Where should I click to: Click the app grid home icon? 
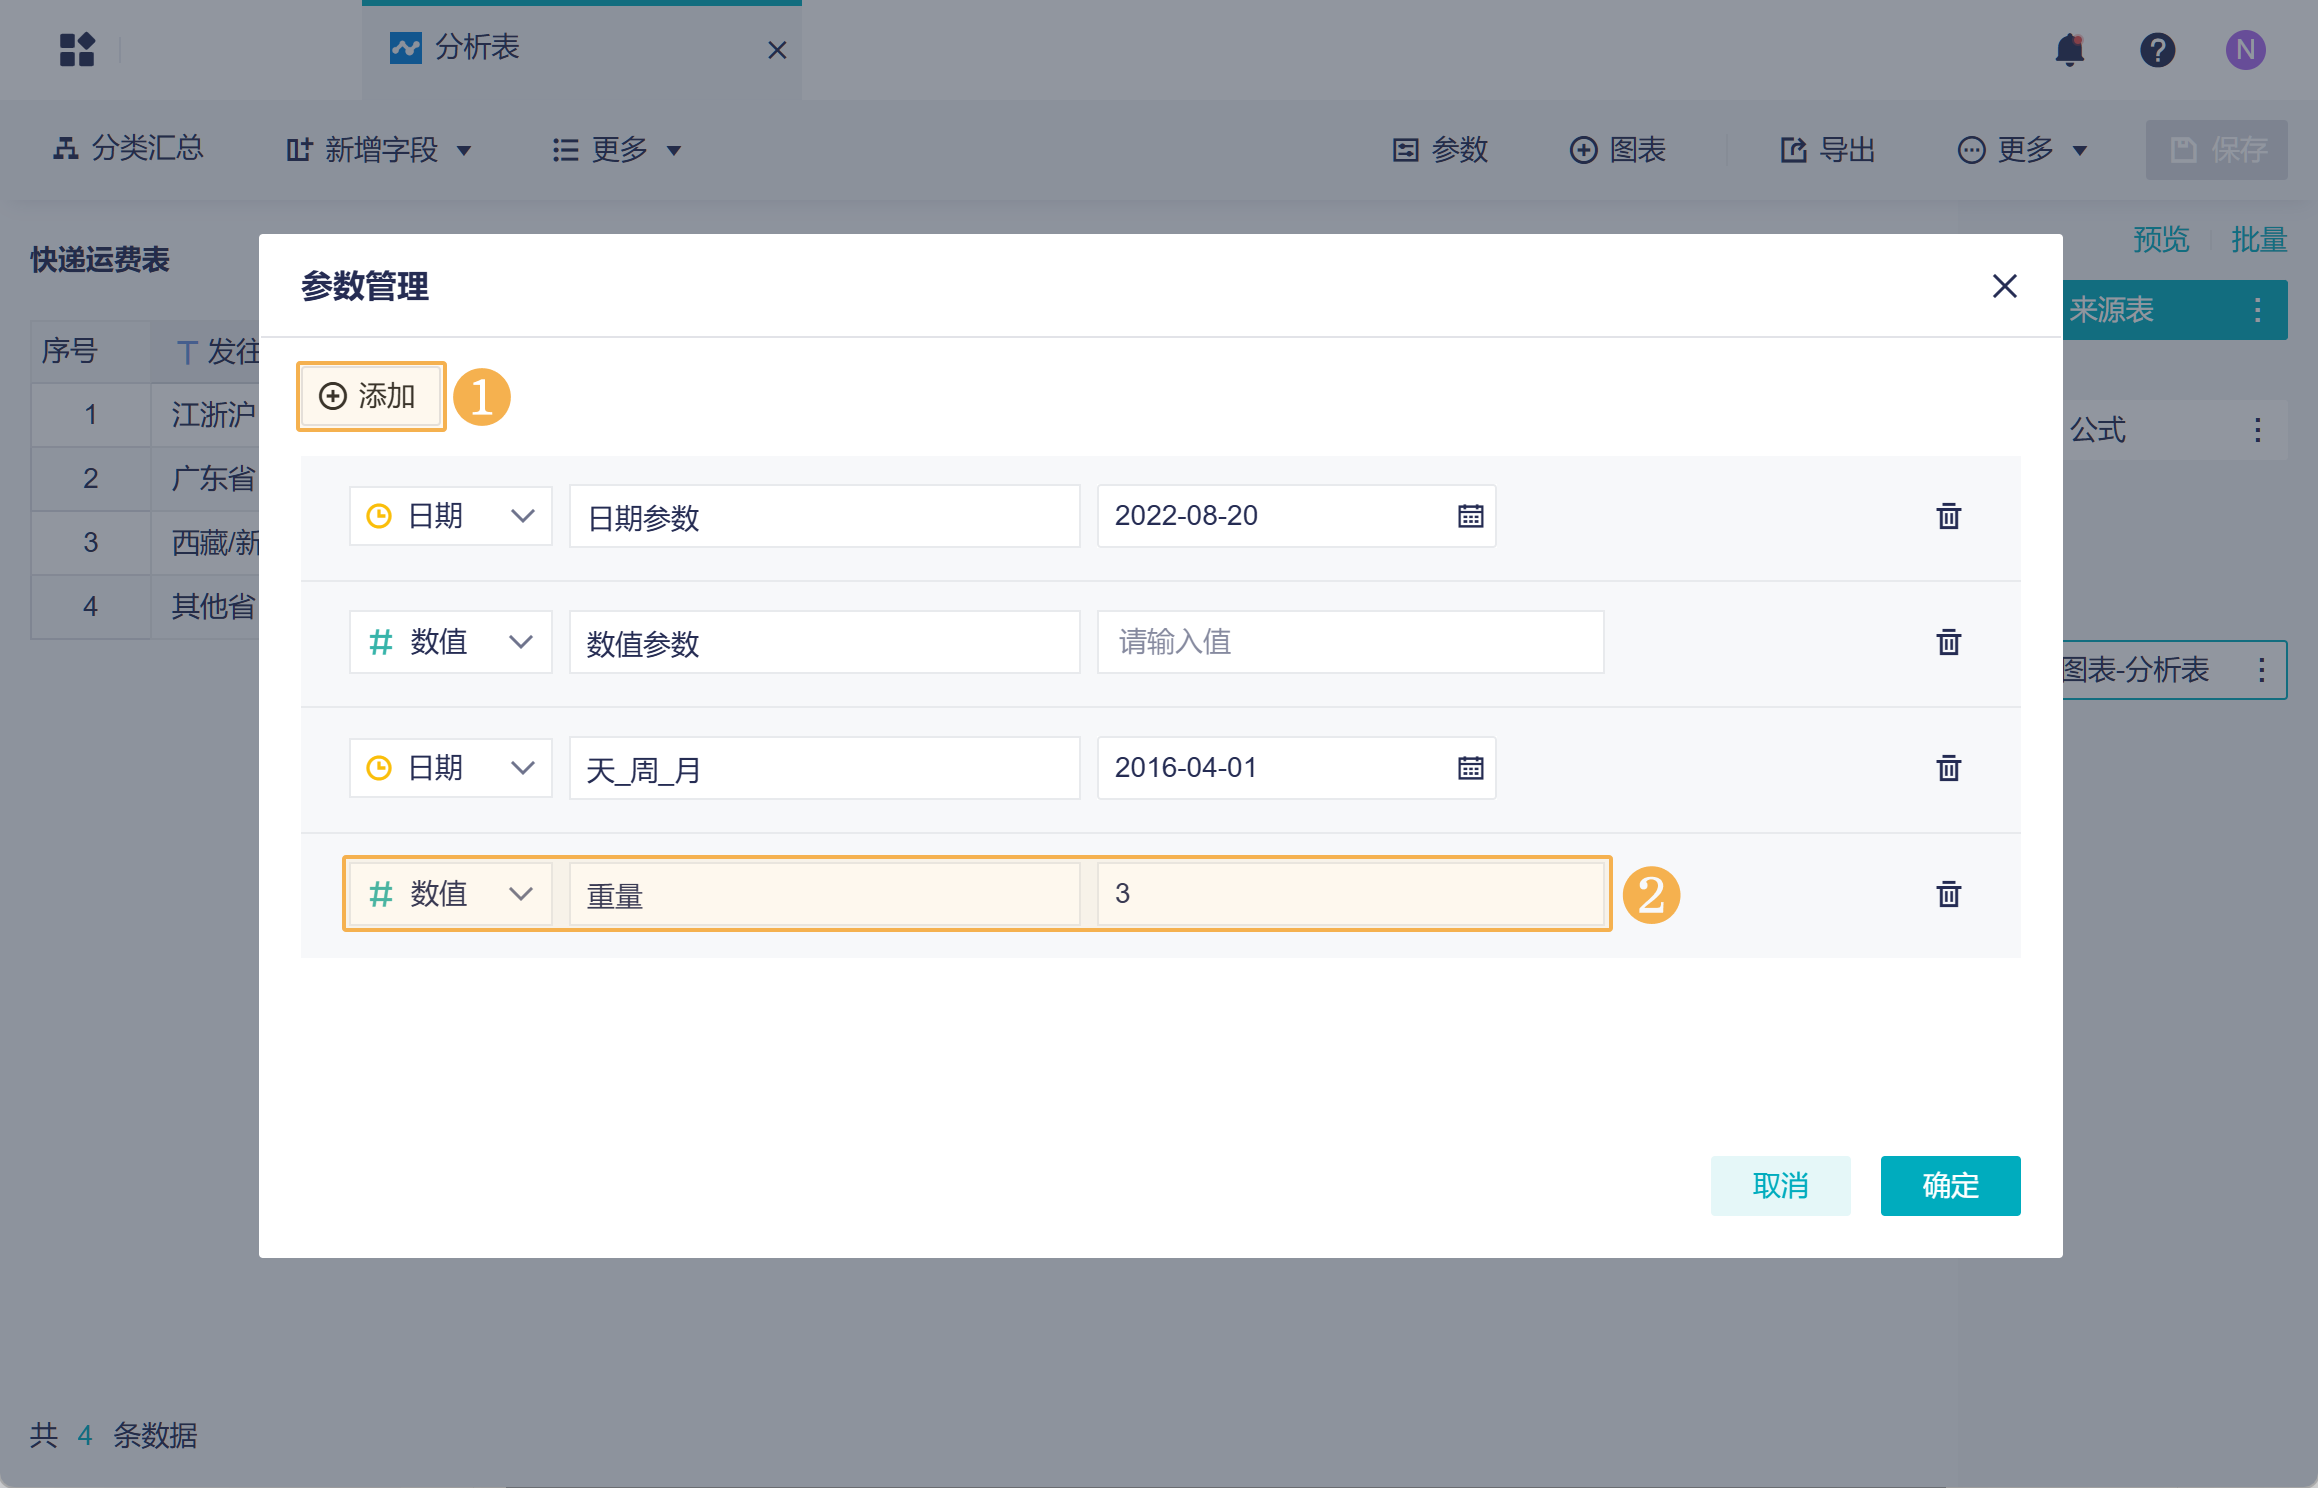tap(77, 50)
